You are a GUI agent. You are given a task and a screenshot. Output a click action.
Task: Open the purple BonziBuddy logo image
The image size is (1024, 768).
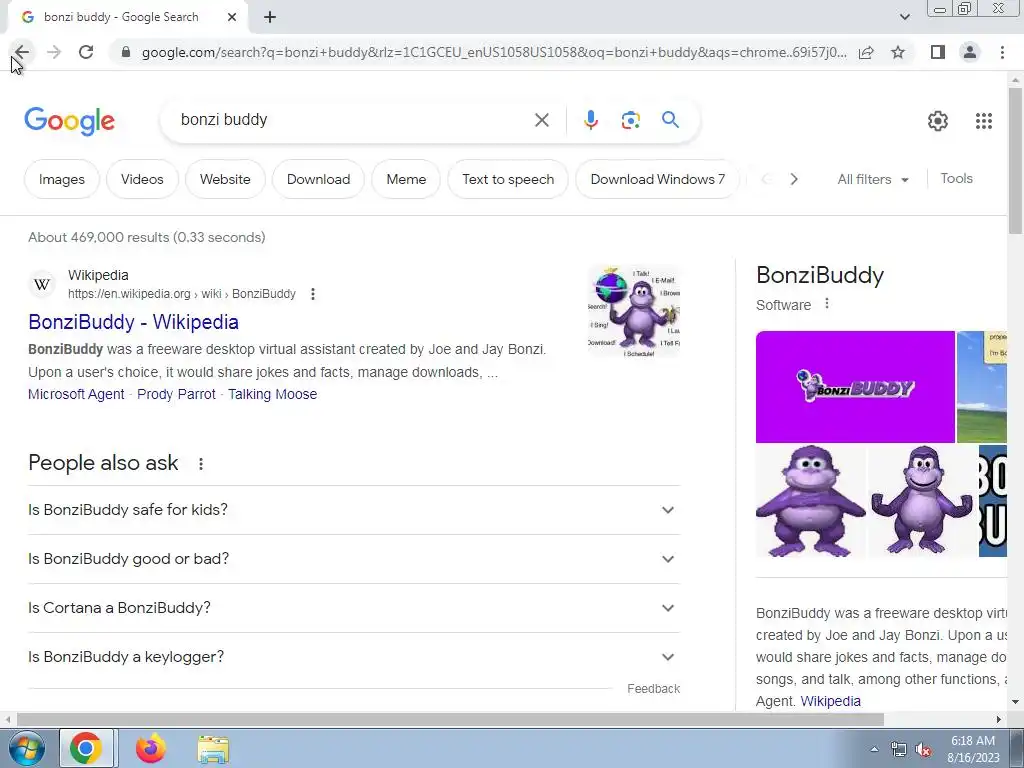pyautogui.click(x=855, y=387)
